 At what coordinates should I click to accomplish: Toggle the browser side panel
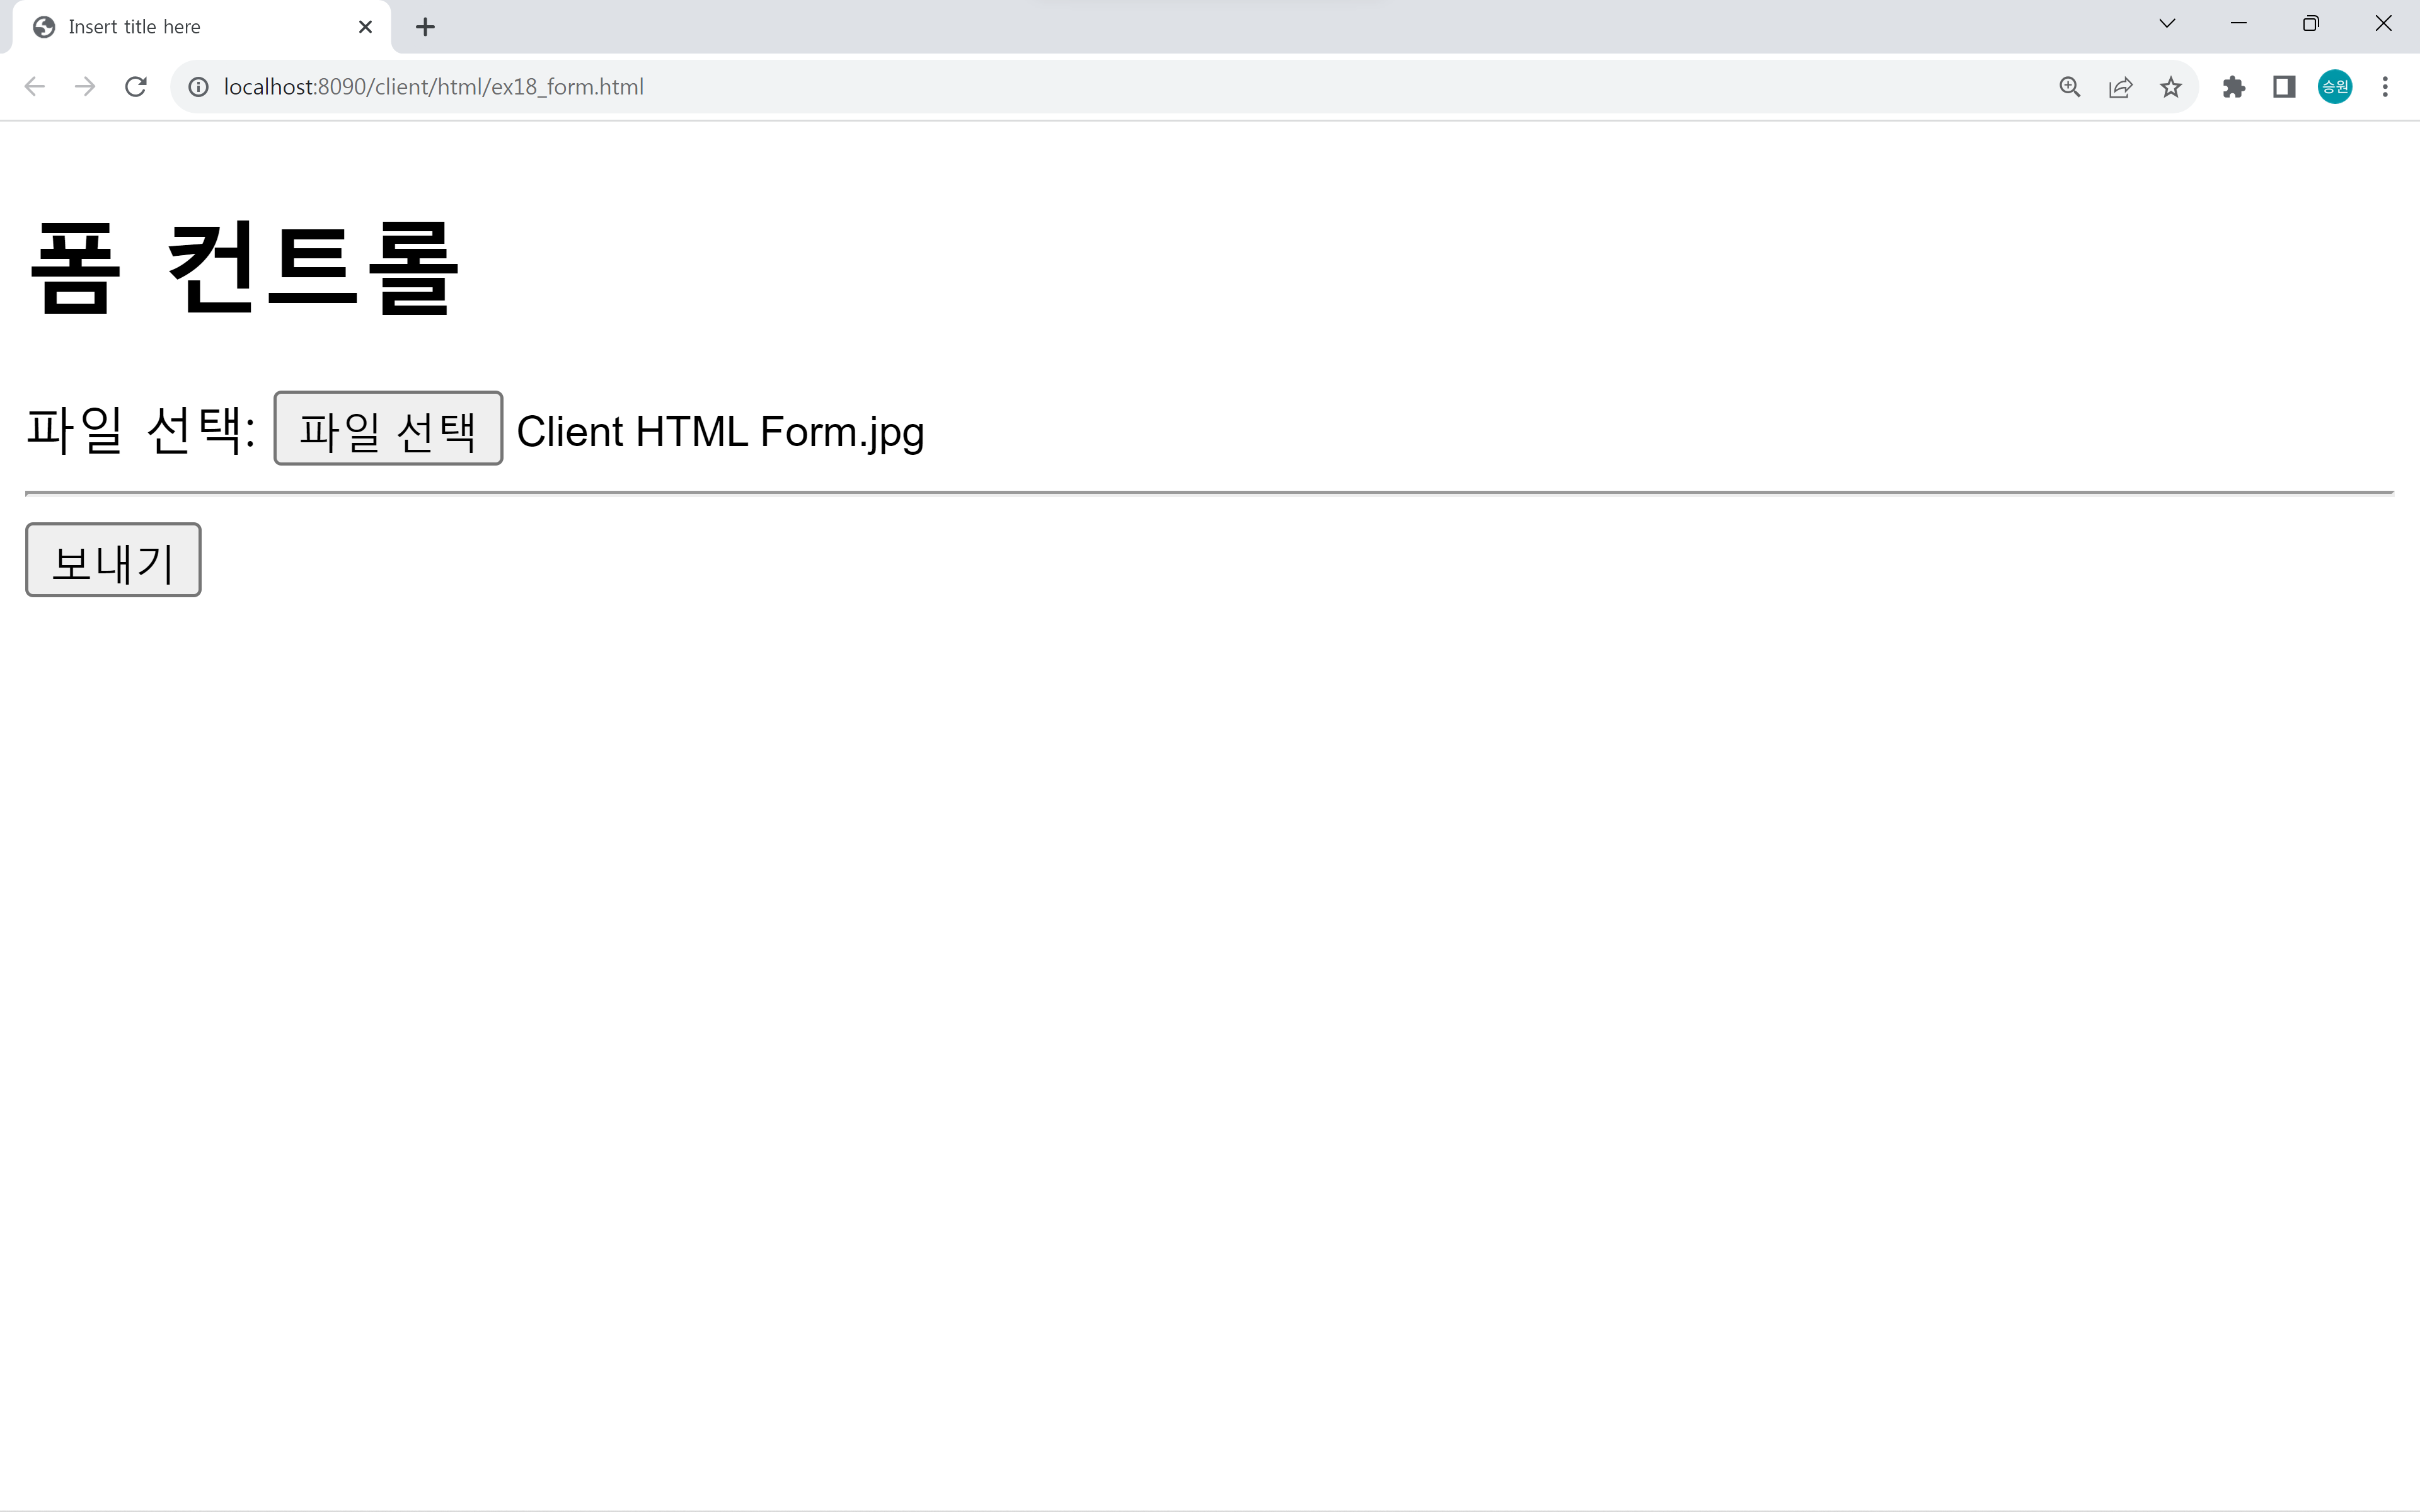click(x=2284, y=87)
